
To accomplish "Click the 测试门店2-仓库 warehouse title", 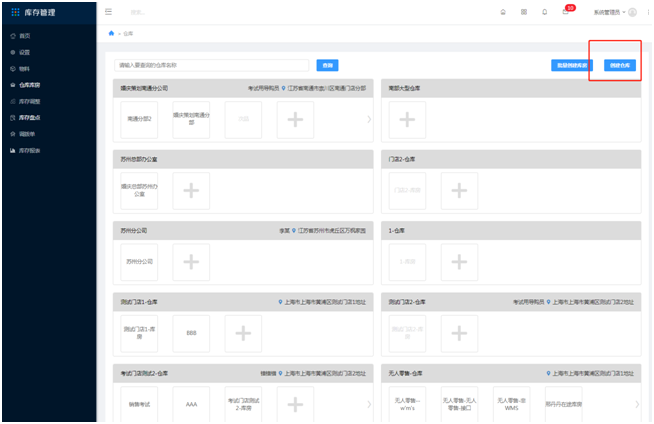I will (407, 302).
